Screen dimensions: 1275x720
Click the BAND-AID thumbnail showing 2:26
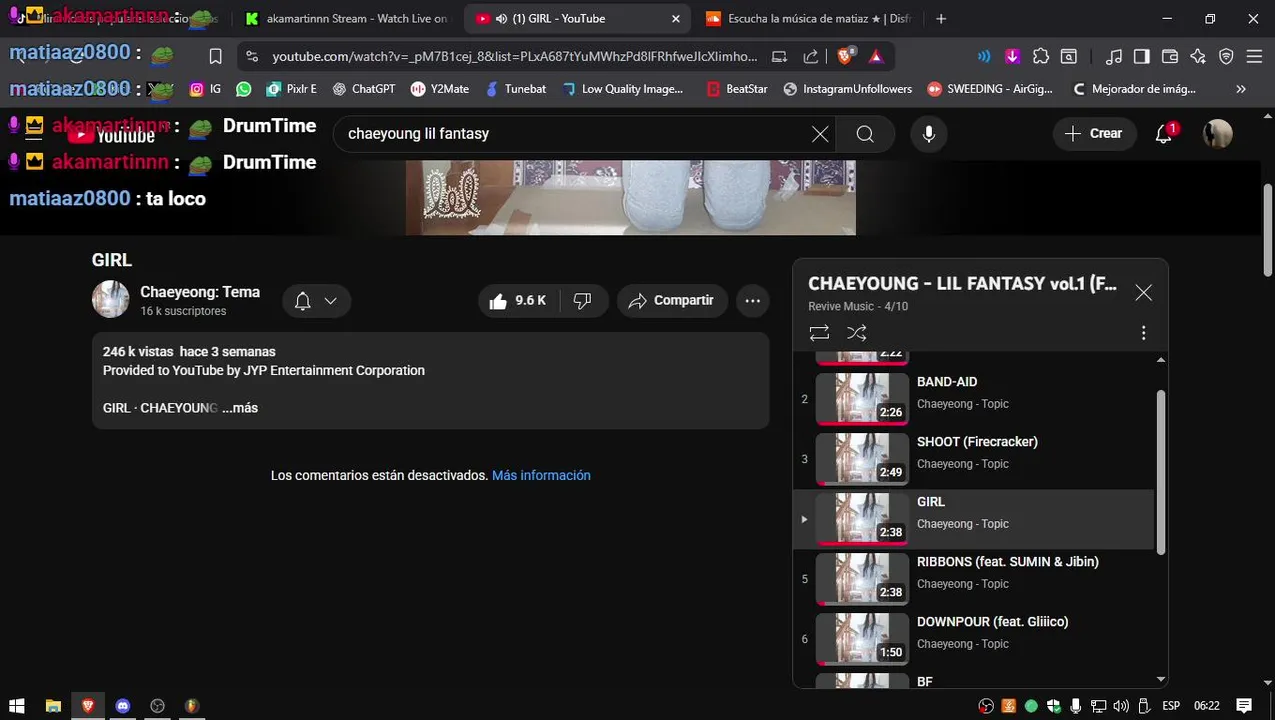(x=862, y=399)
